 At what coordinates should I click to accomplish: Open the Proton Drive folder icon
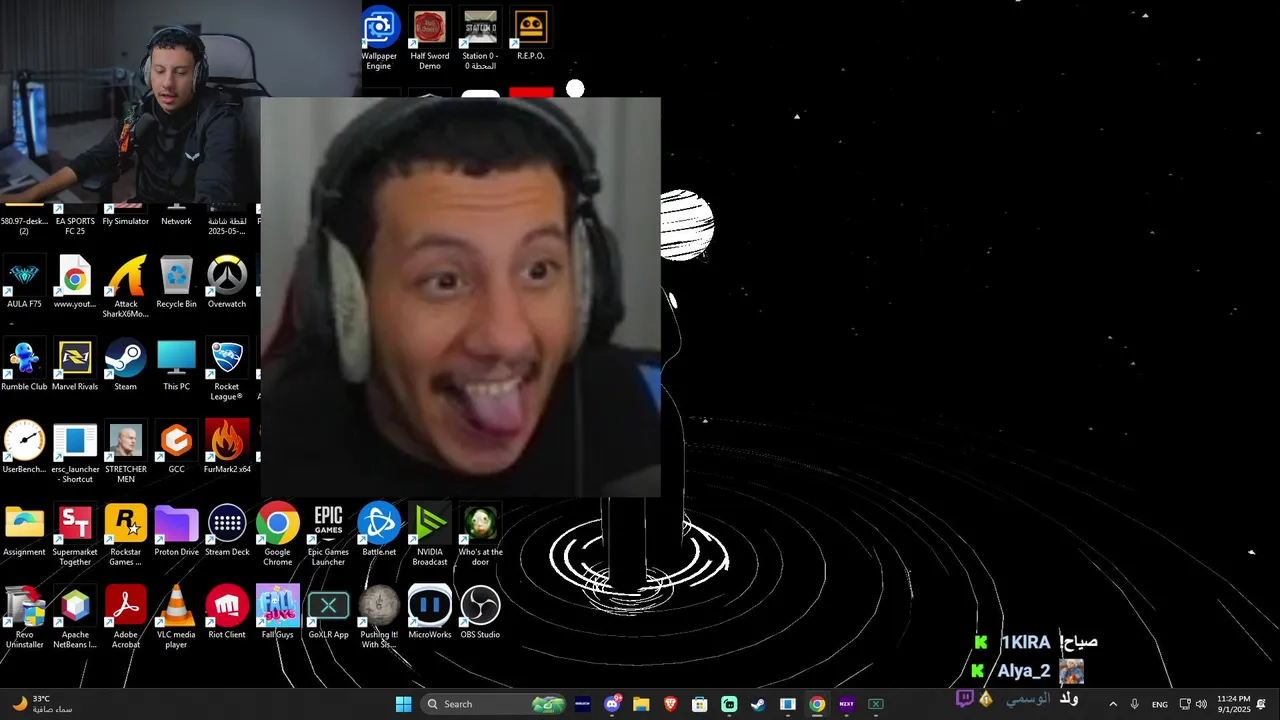tap(176, 531)
